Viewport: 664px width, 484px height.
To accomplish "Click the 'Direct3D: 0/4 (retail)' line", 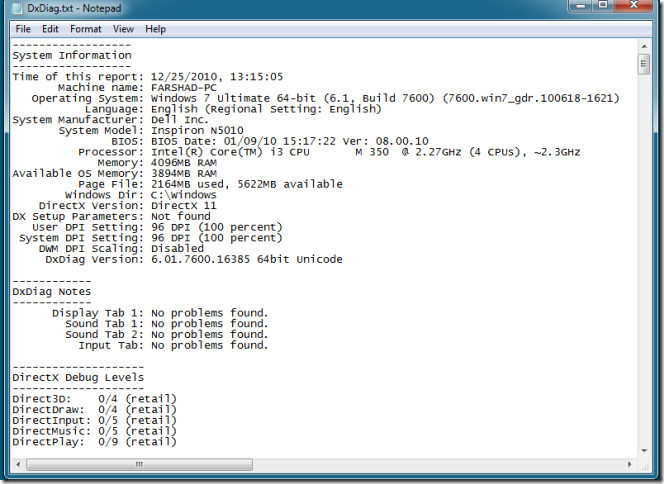I will [x=94, y=399].
